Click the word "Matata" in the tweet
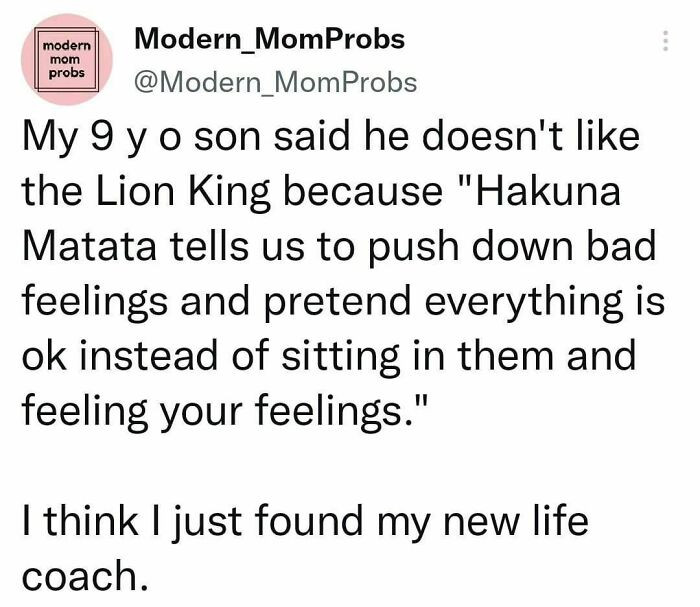 click(89, 246)
